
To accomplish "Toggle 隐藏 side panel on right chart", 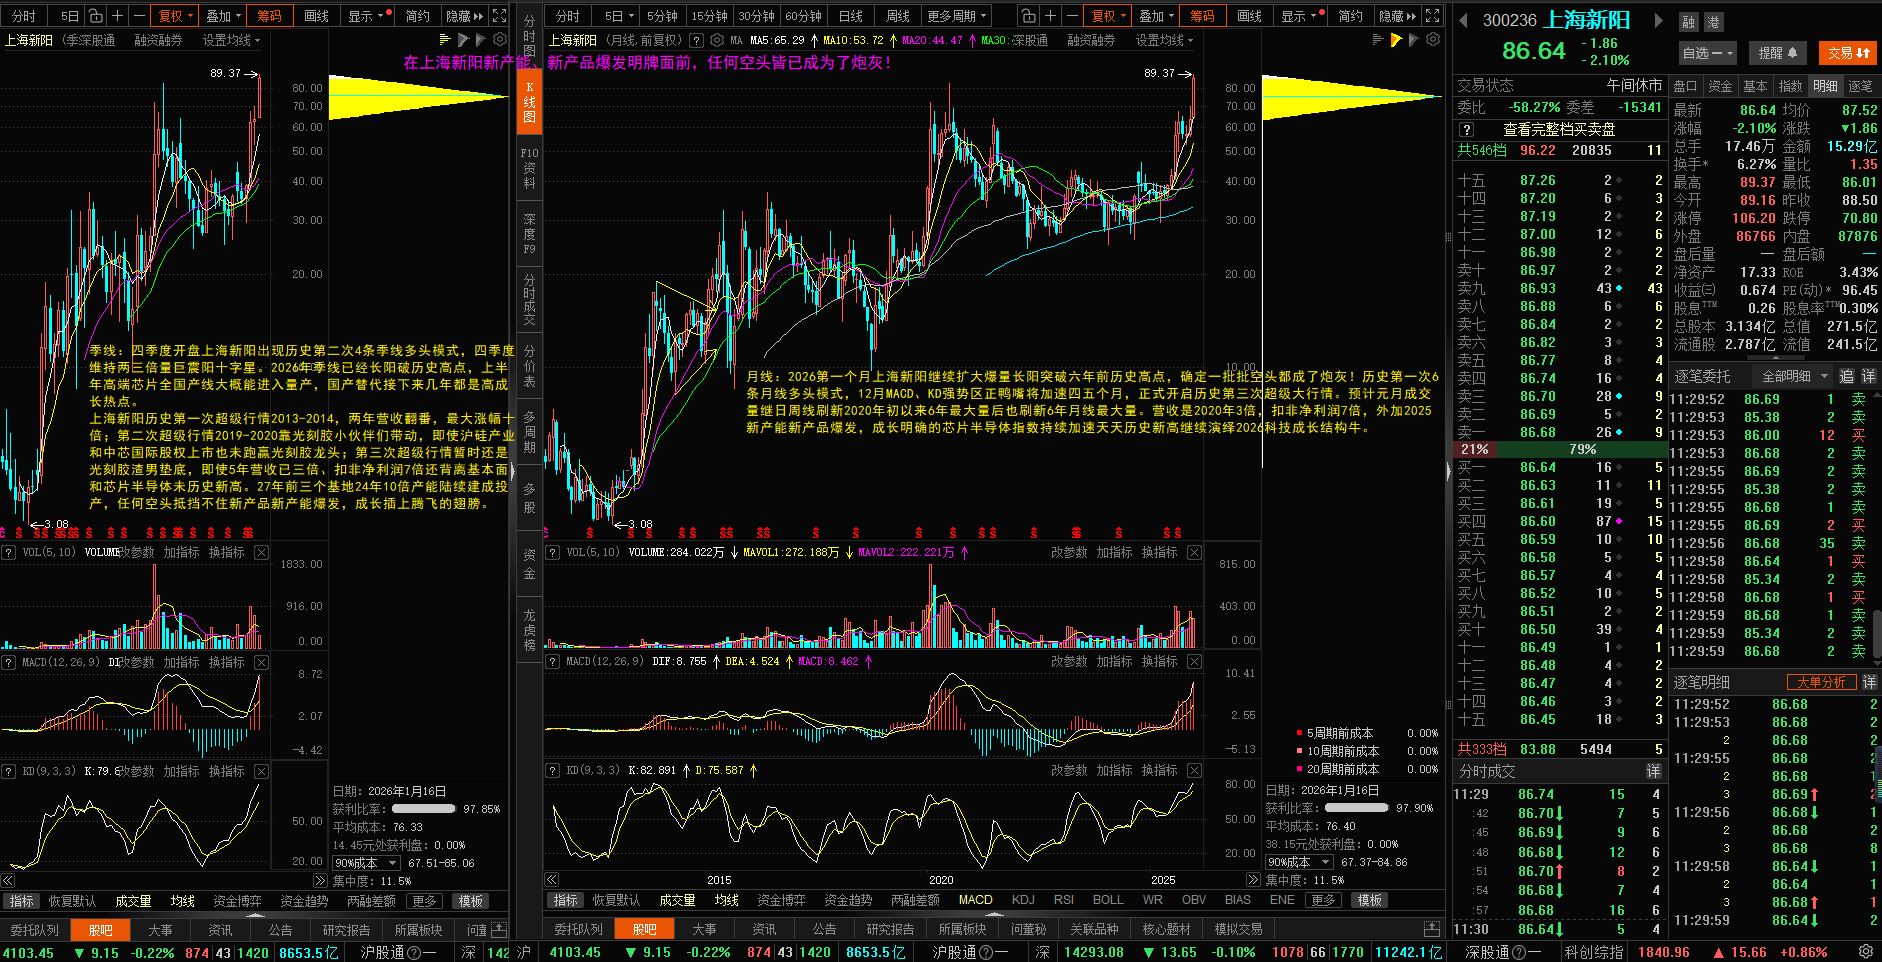I will point(1397,16).
